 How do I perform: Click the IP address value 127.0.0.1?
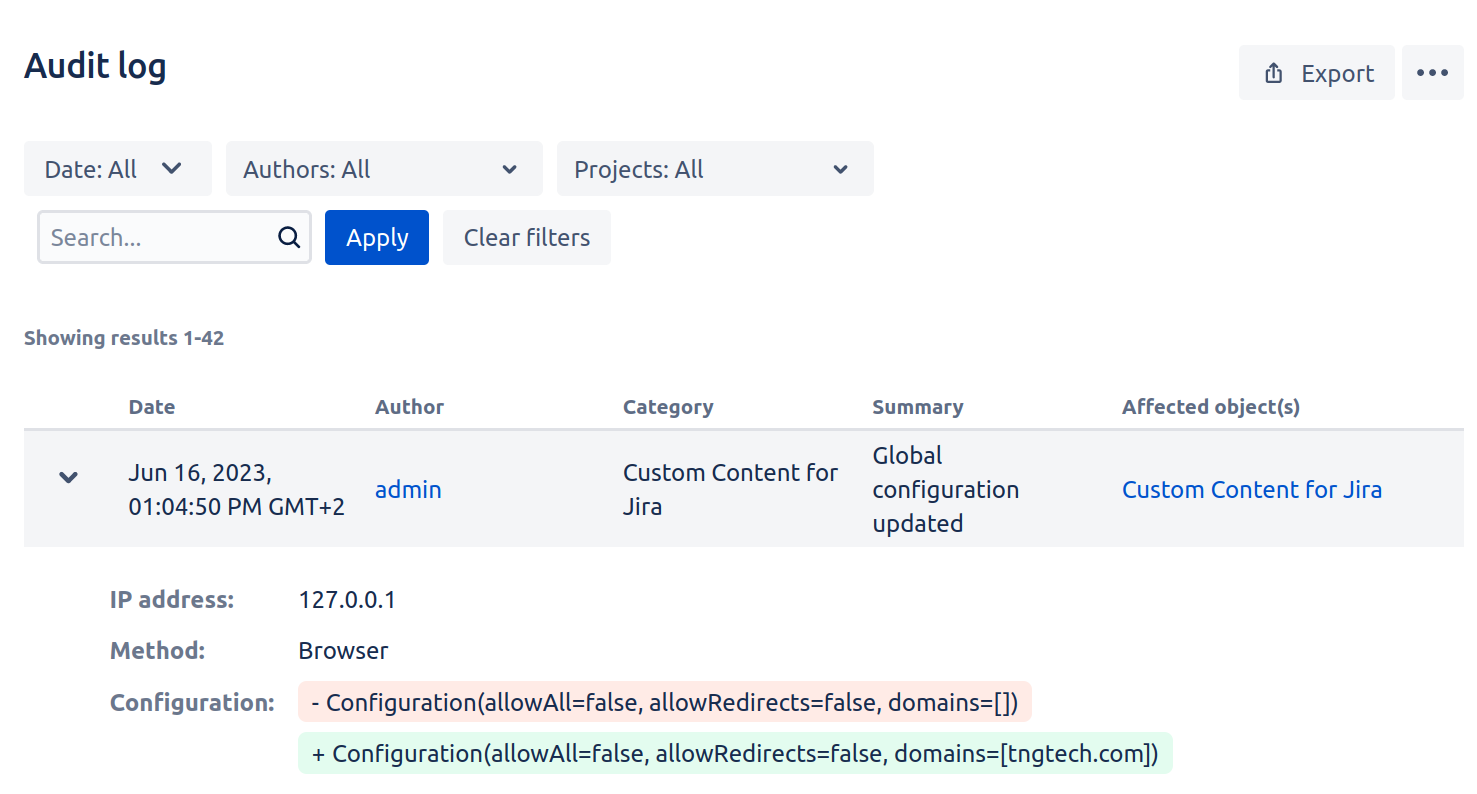(347, 600)
